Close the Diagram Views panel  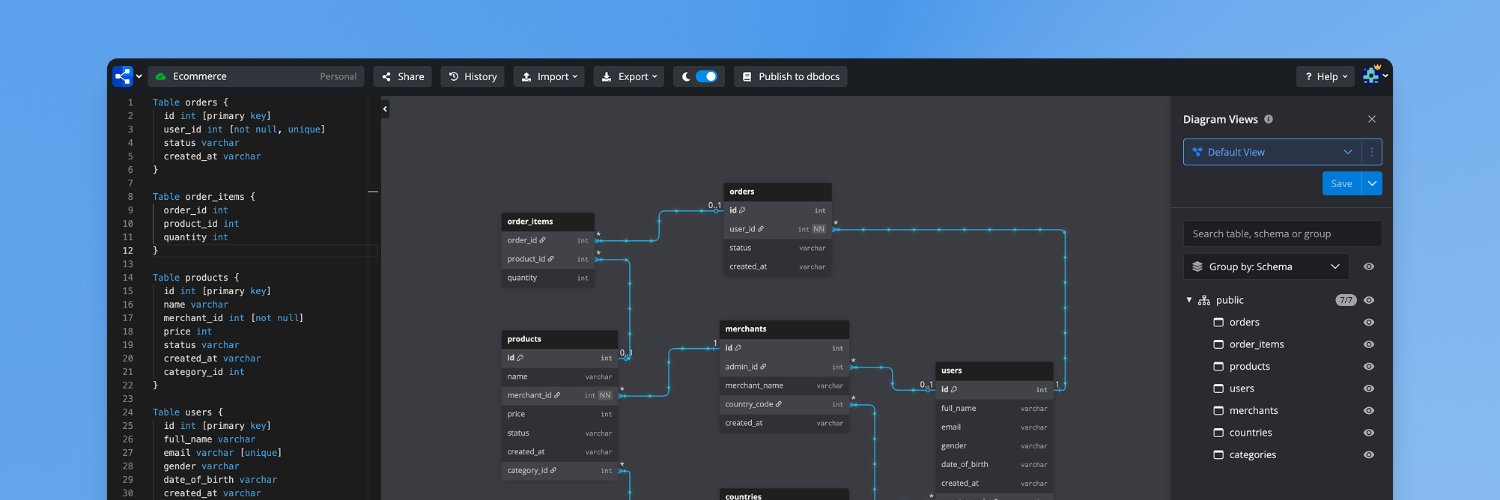click(1372, 119)
